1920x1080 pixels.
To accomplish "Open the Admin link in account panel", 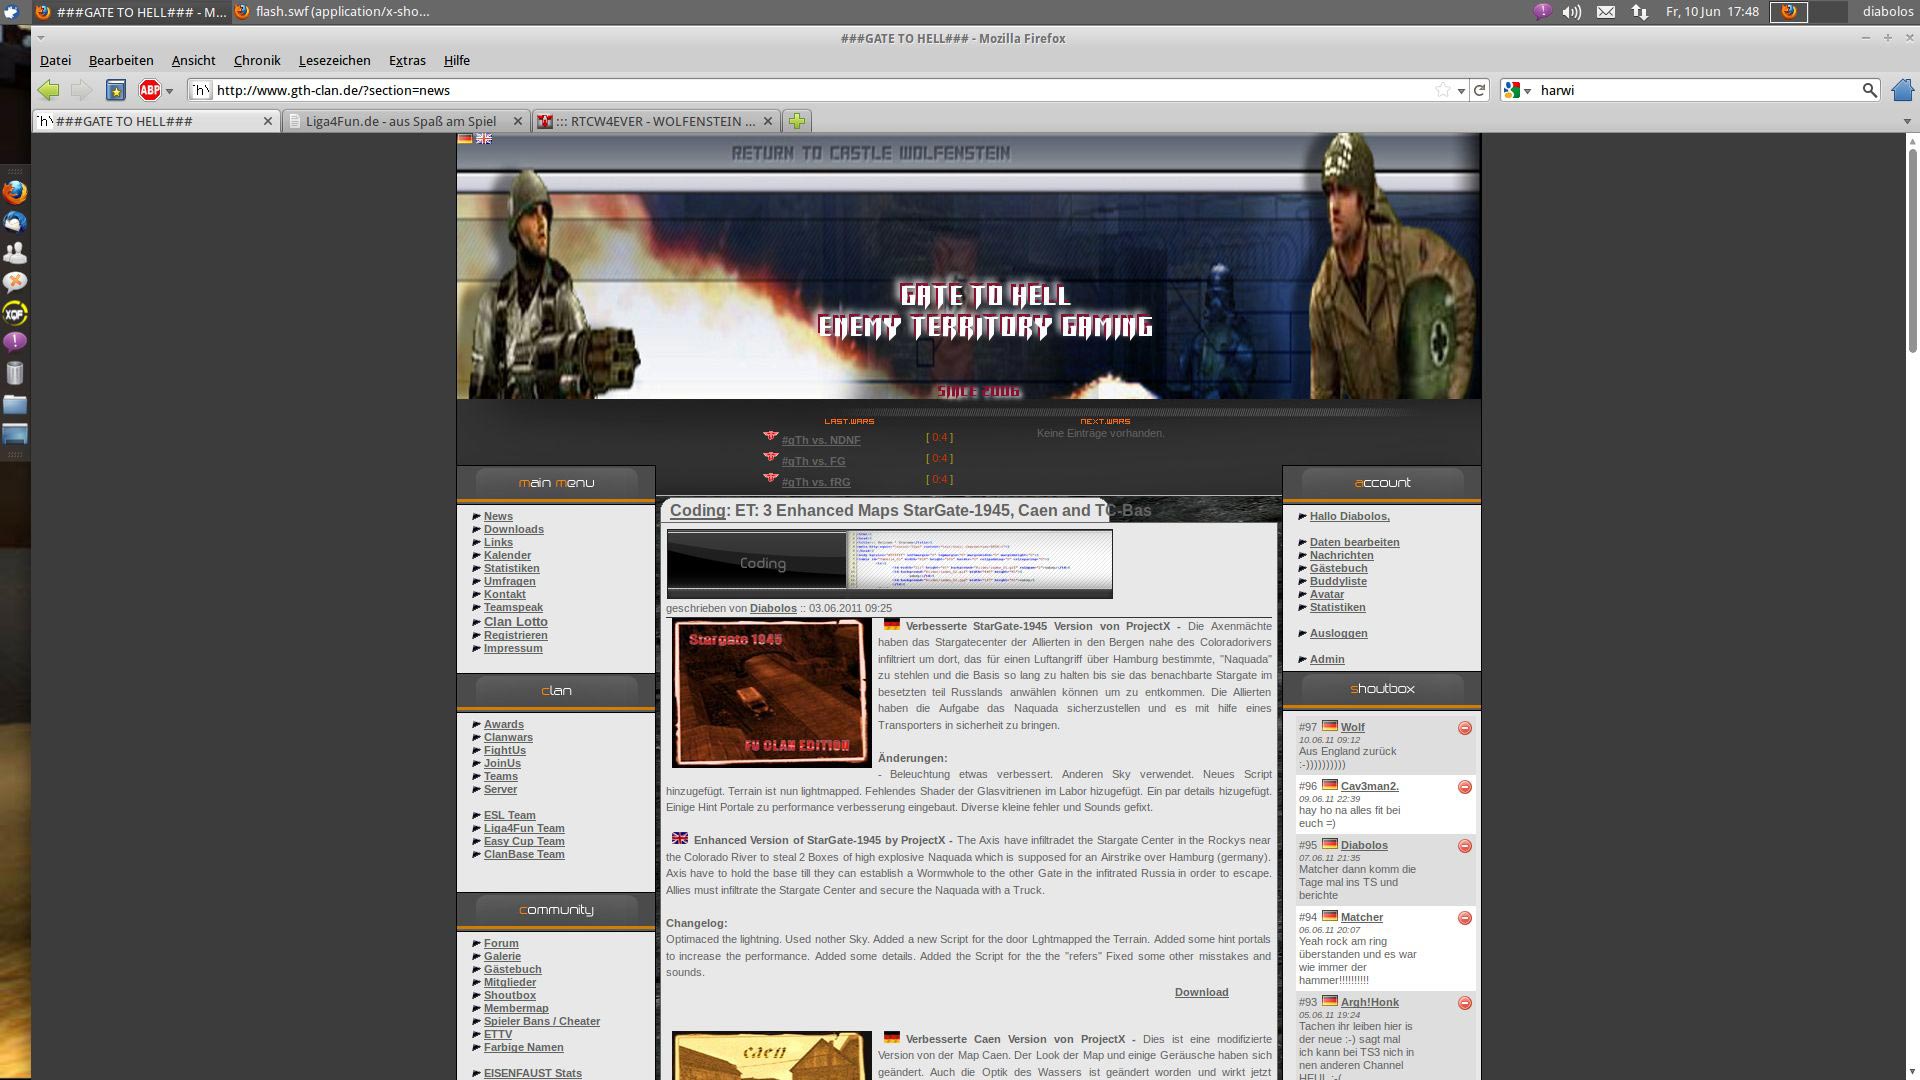I will pyautogui.click(x=1327, y=659).
